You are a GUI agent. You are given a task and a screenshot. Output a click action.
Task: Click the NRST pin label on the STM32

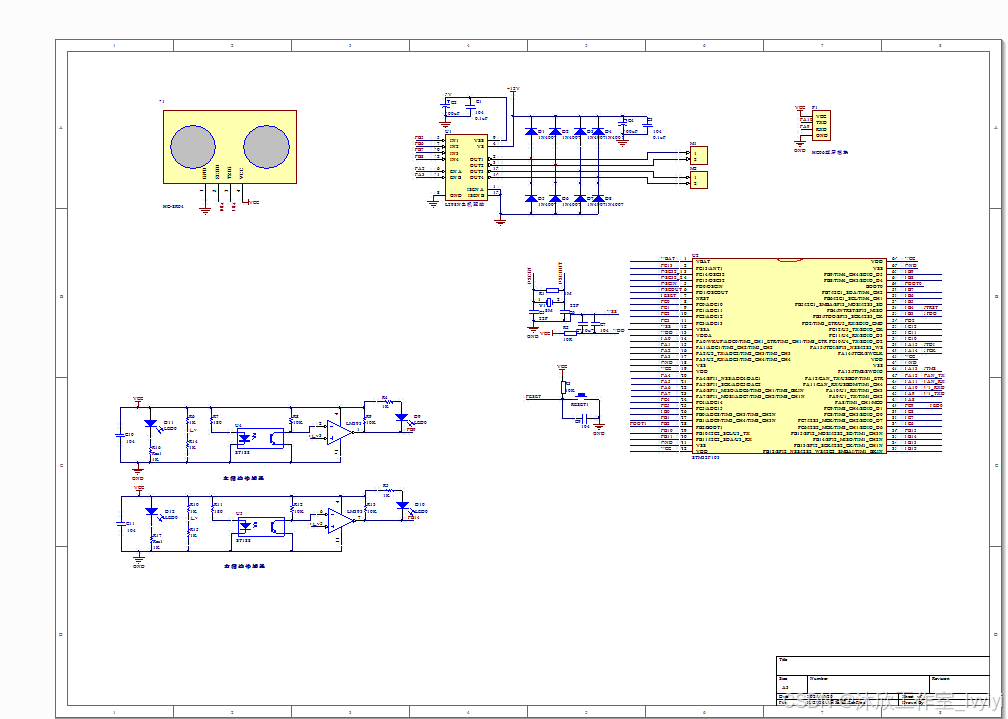click(x=703, y=298)
